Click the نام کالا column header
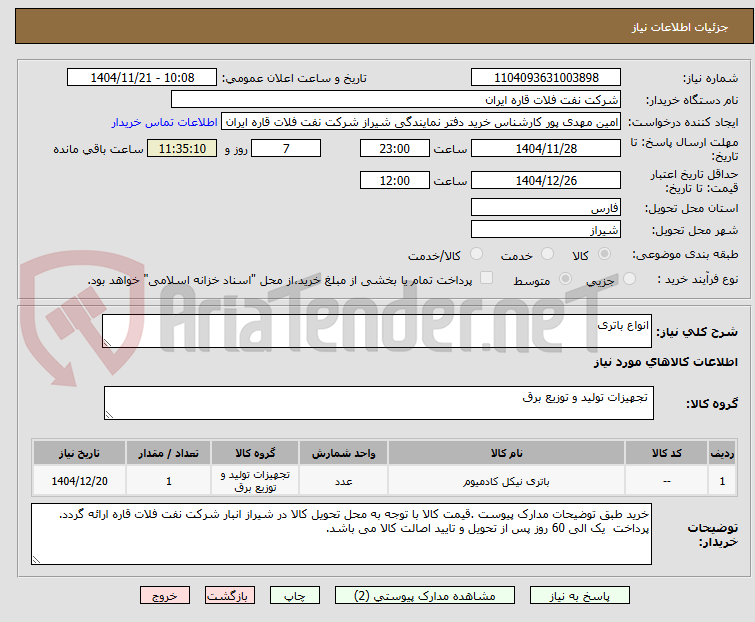 pos(507,453)
